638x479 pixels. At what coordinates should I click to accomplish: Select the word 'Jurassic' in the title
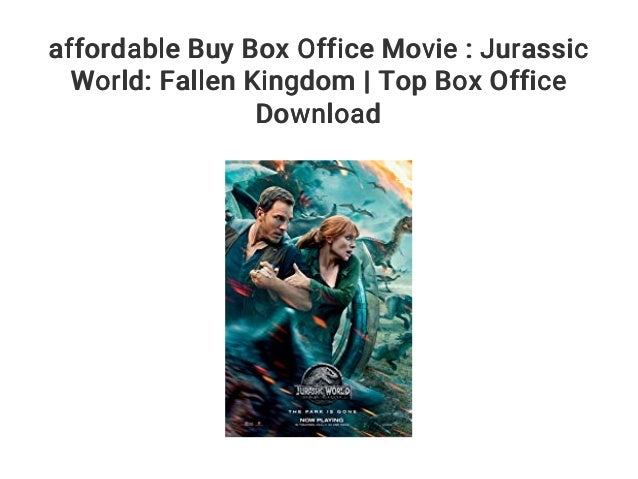pyautogui.click(x=534, y=49)
